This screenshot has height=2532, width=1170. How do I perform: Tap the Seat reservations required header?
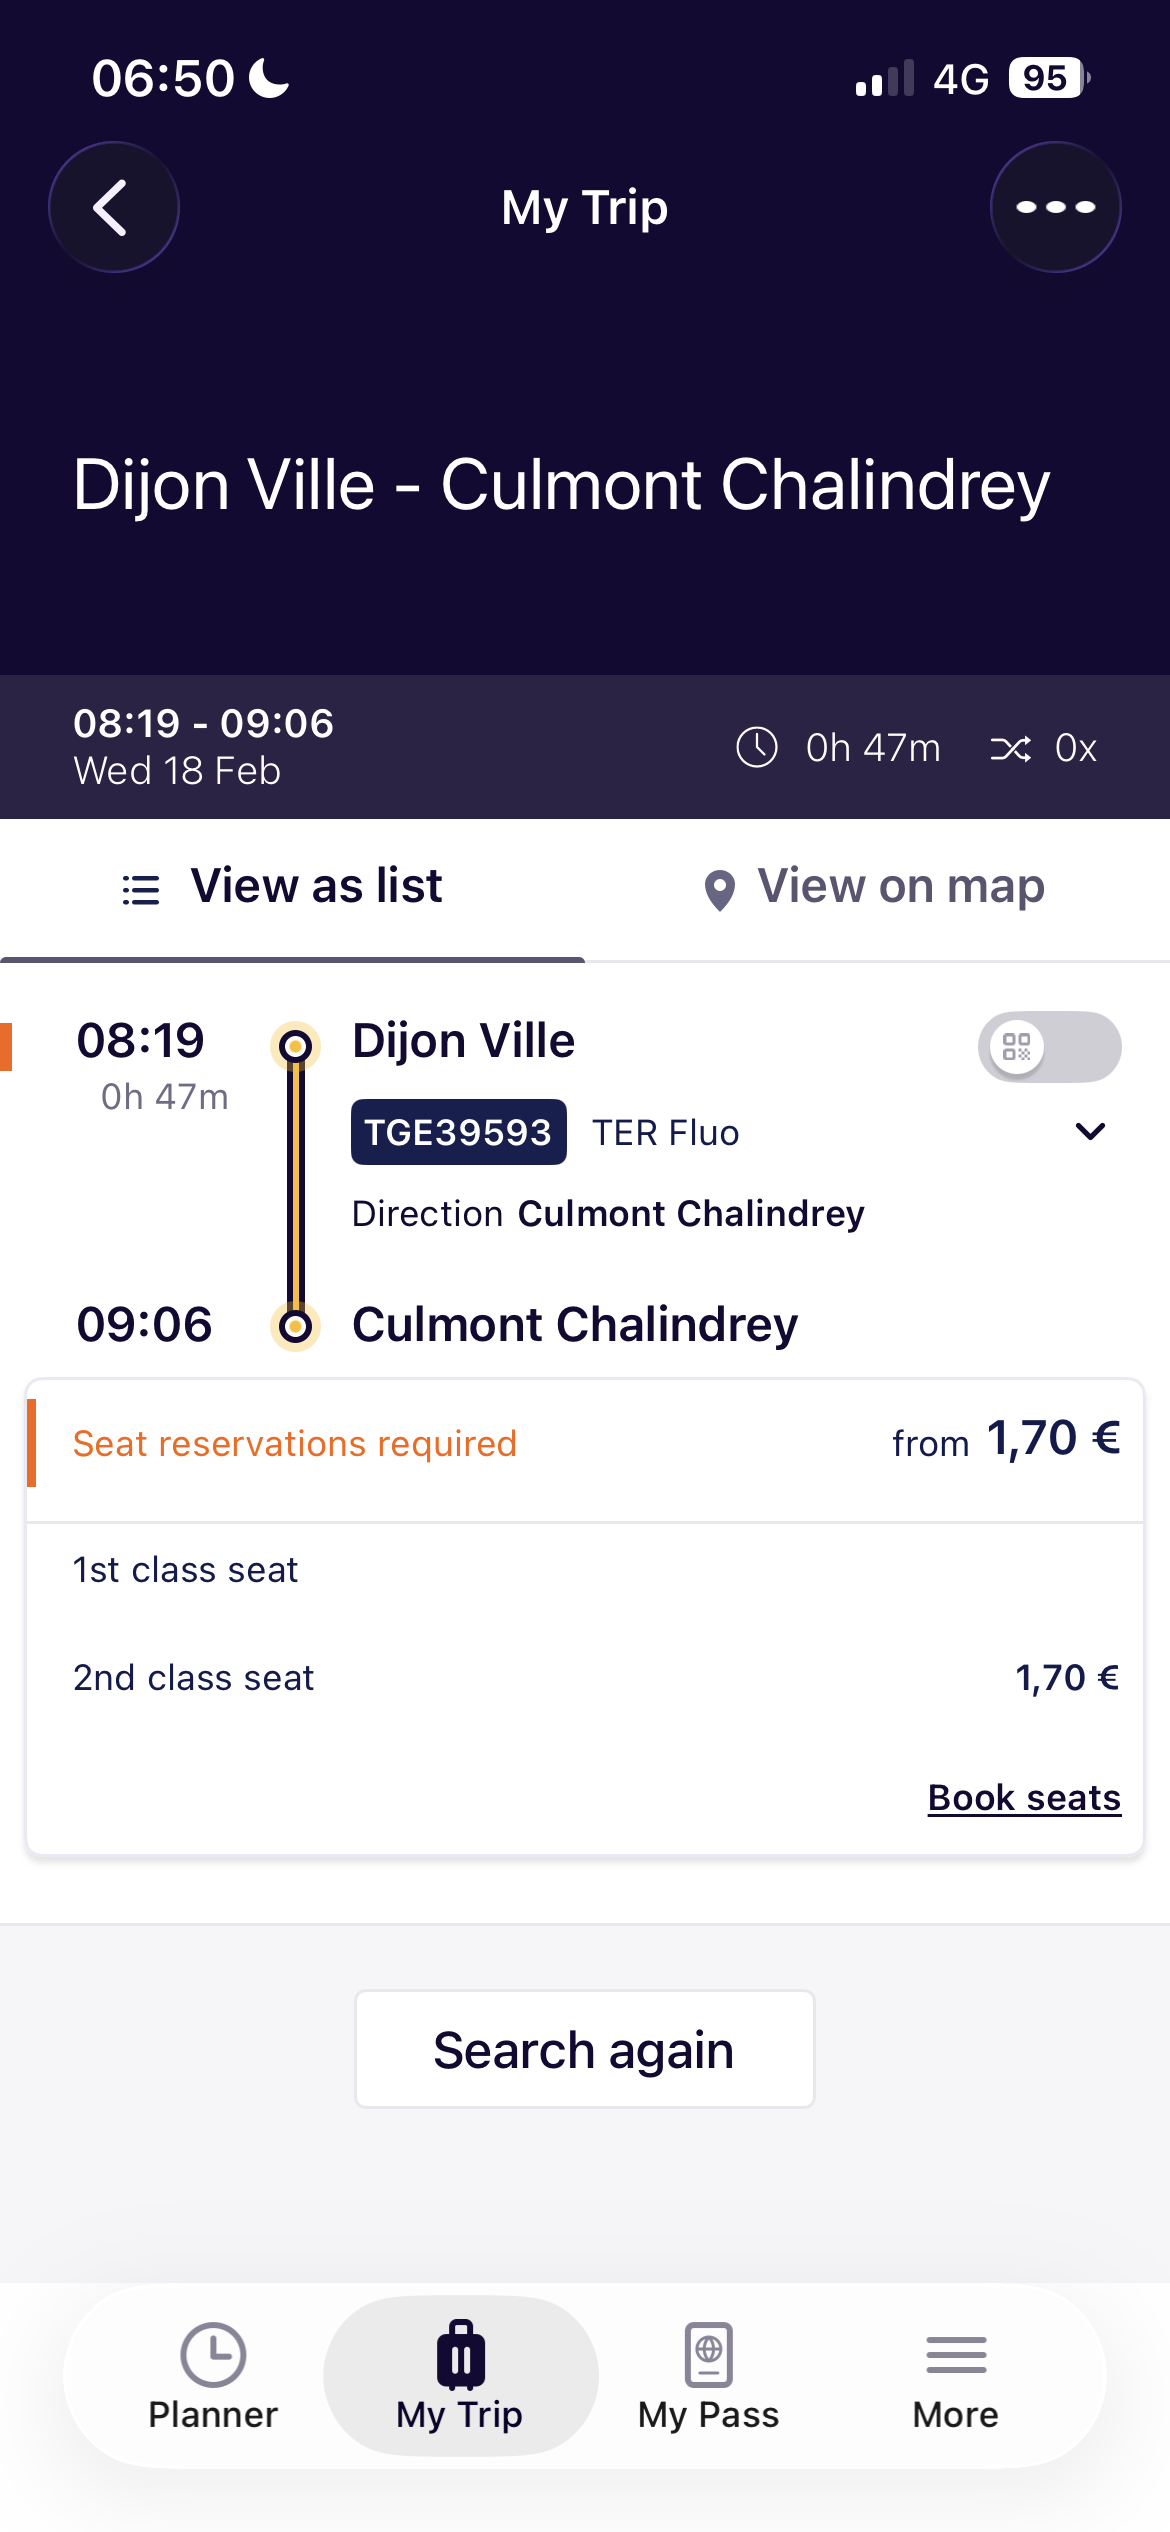295,1444
